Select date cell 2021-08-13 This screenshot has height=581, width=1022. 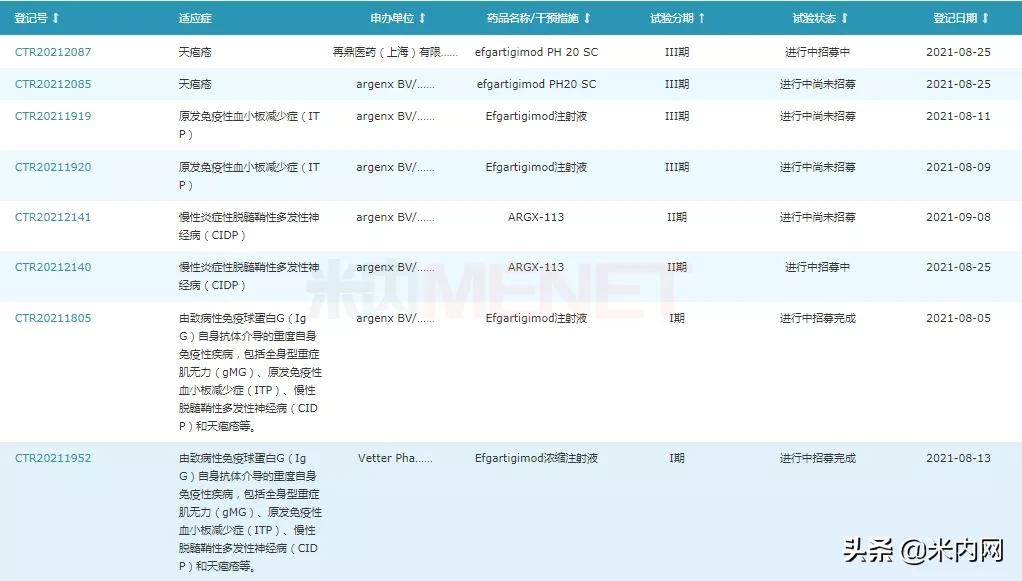coord(958,458)
